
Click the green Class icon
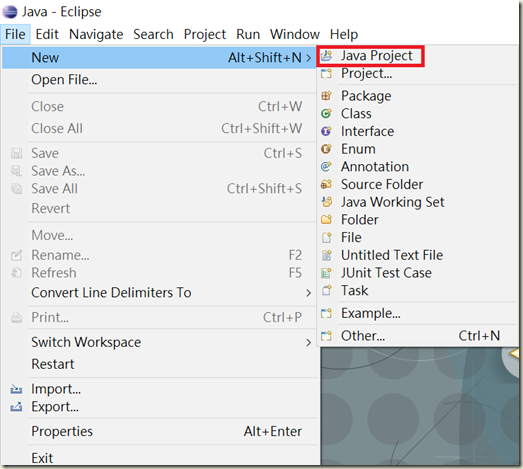click(x=327, y=114)
